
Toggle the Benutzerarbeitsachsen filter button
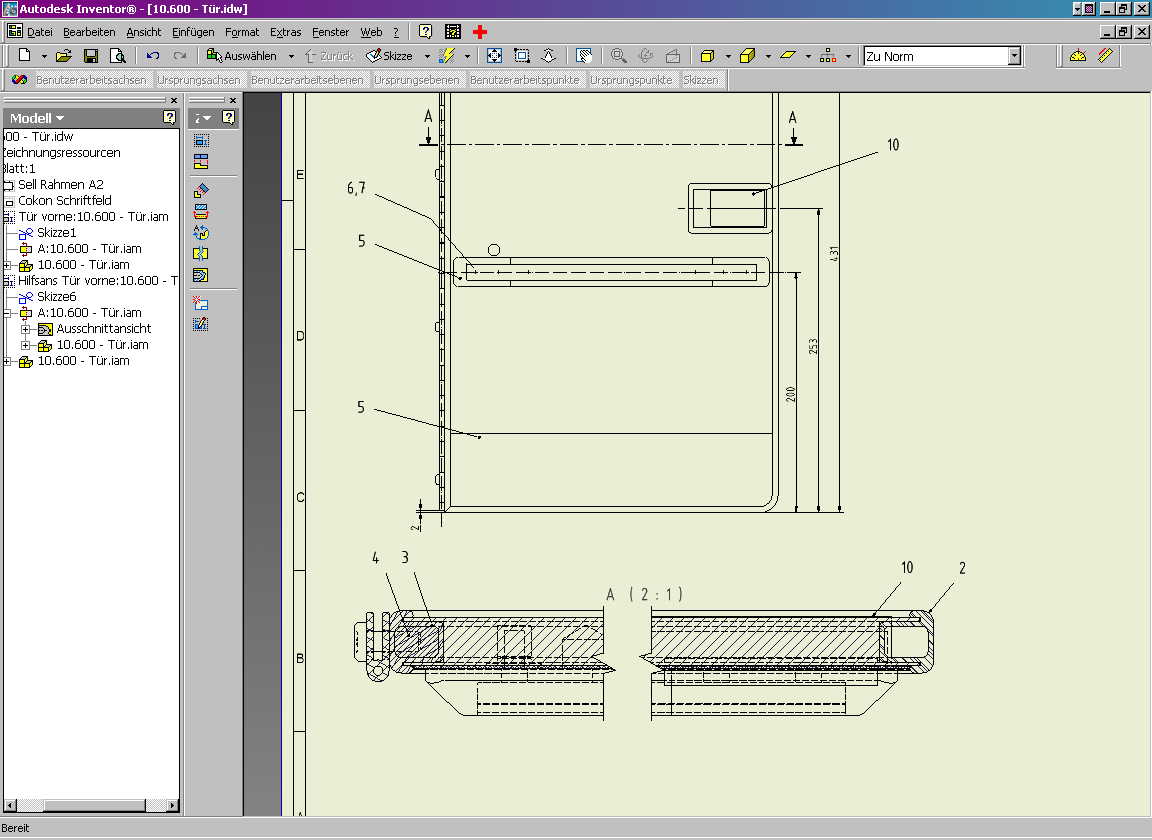coord(91,80)
